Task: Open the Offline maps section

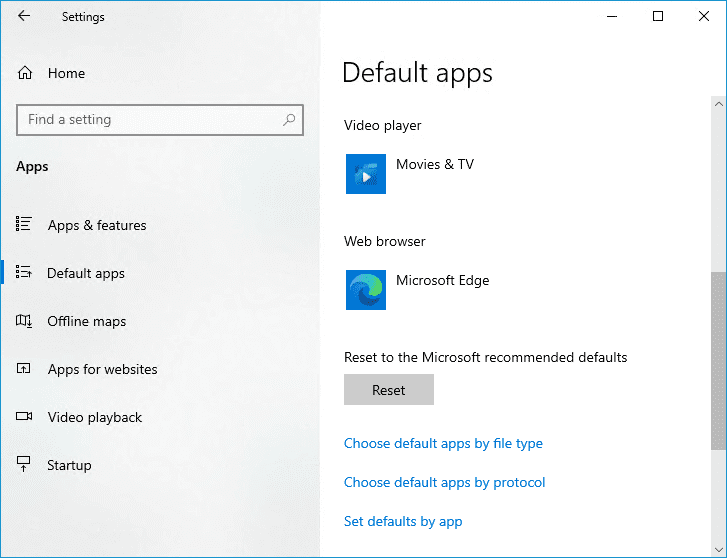Action: (x=86, y=321)
